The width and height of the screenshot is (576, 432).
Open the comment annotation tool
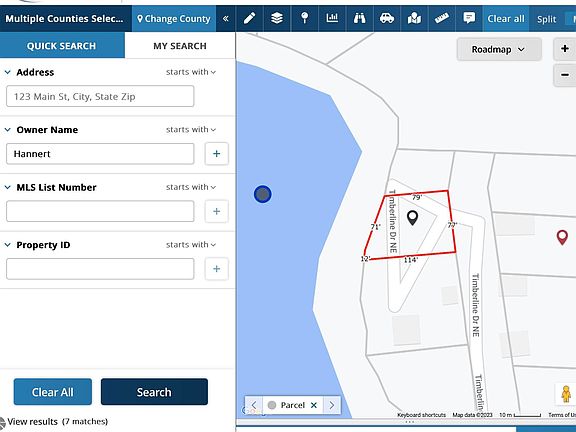469,18
